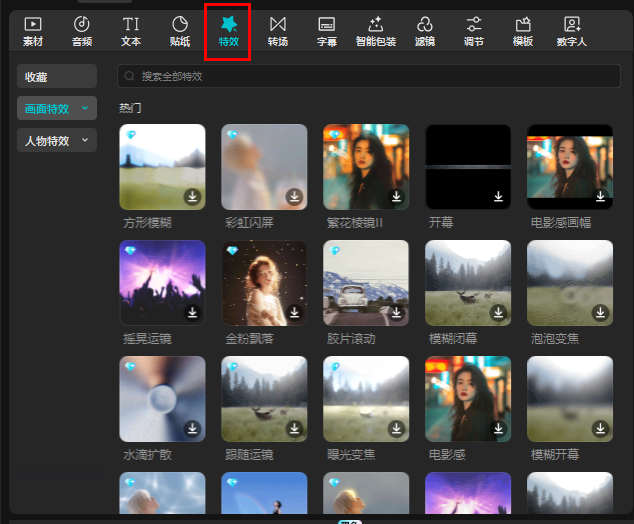Download the 电影感 effect
This screenshot has width=634, height=524.
499,429
